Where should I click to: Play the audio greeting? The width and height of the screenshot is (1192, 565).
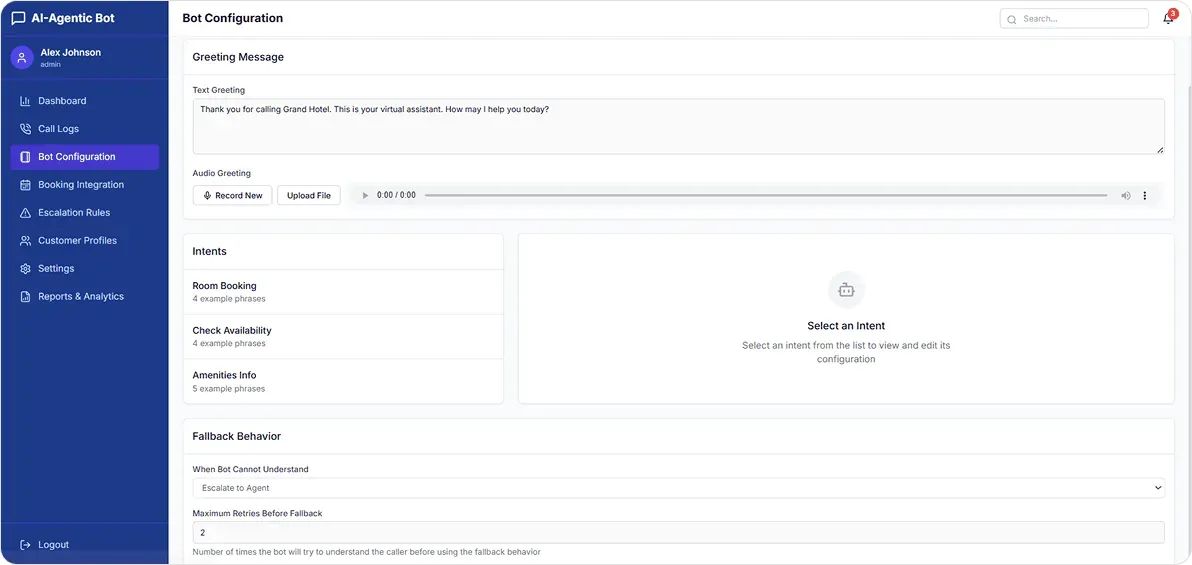click(x=365, y=195)
